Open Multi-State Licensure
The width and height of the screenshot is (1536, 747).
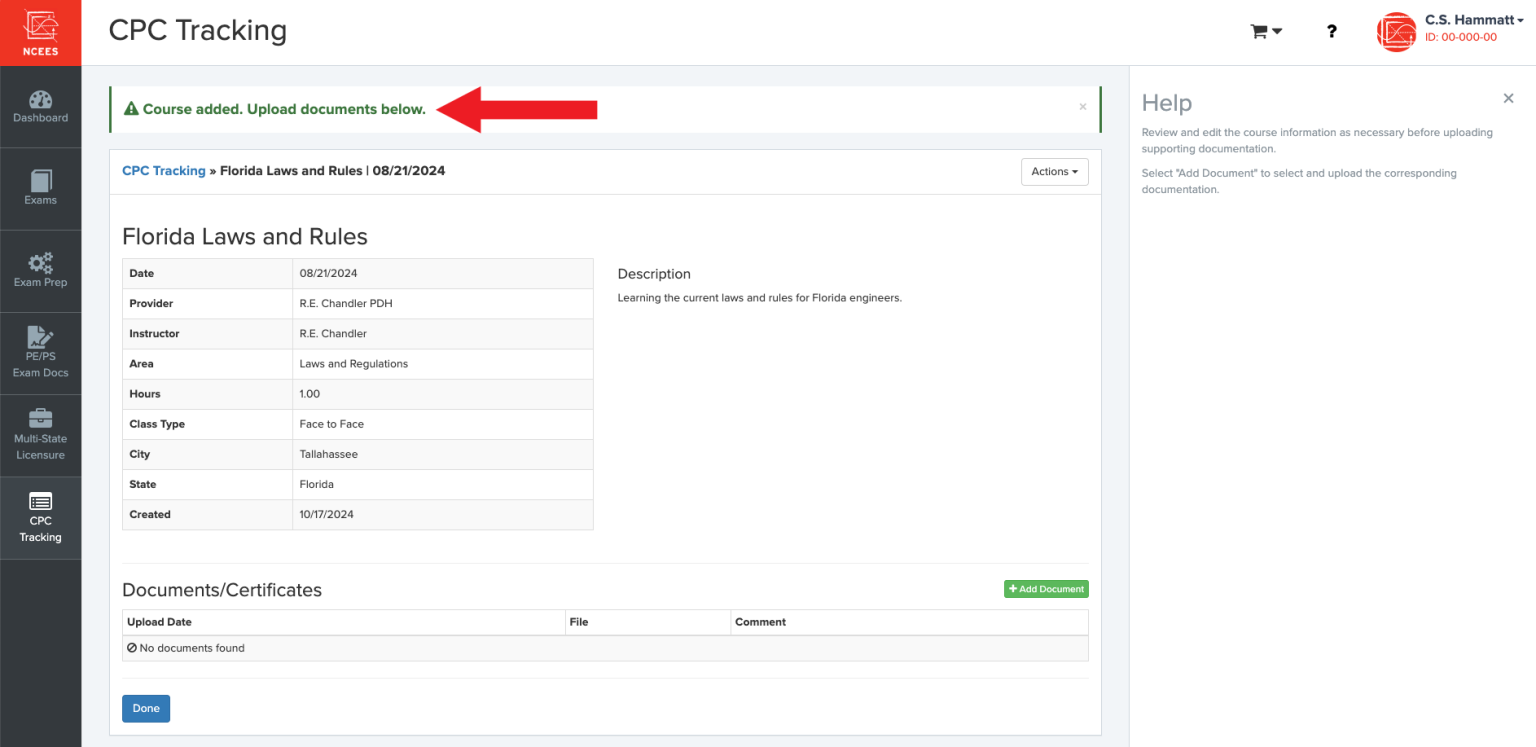pyautogui.click(x=40, y=434)
